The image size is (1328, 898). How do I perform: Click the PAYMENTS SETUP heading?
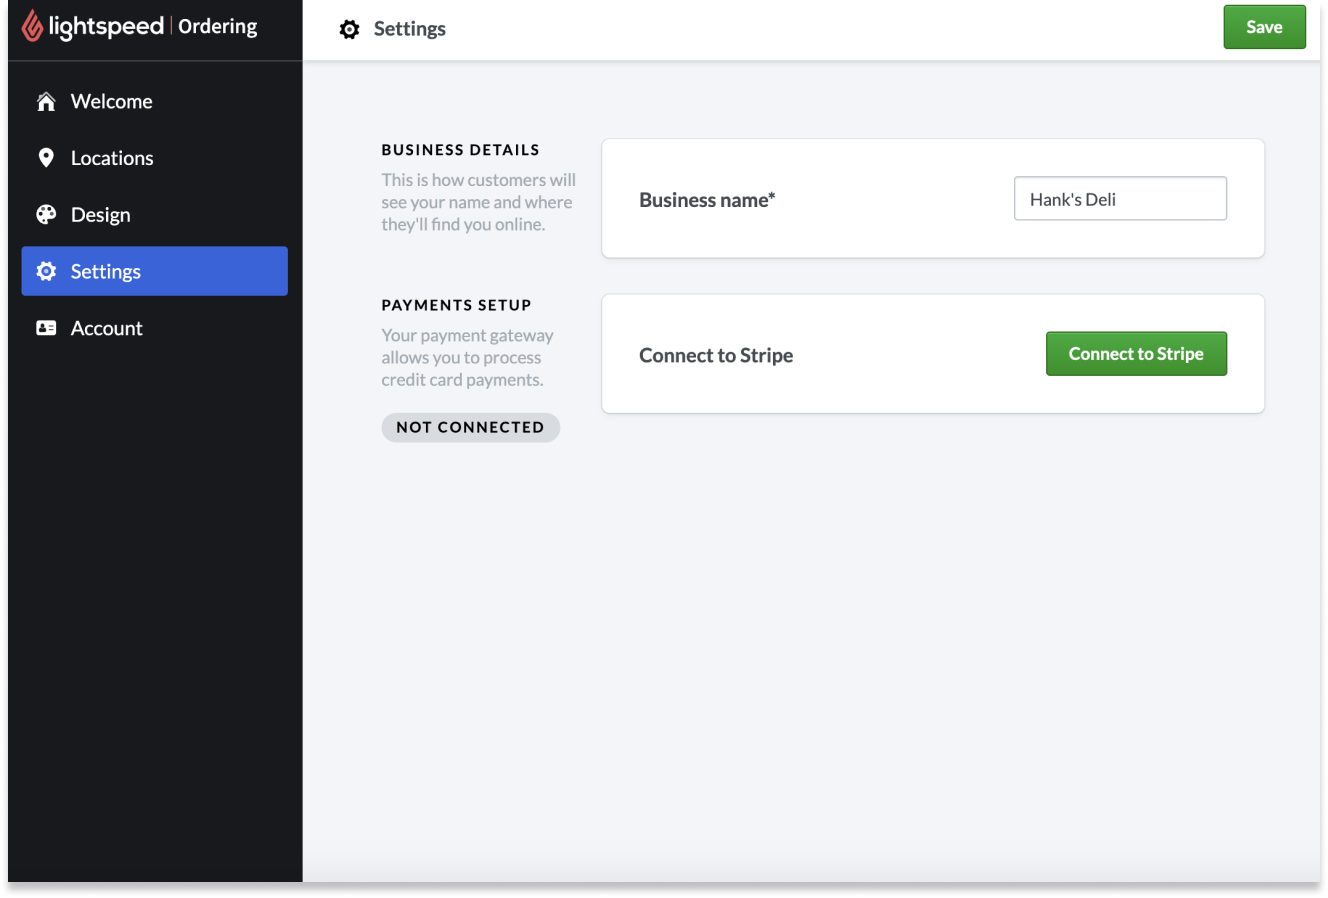(456, 305)
